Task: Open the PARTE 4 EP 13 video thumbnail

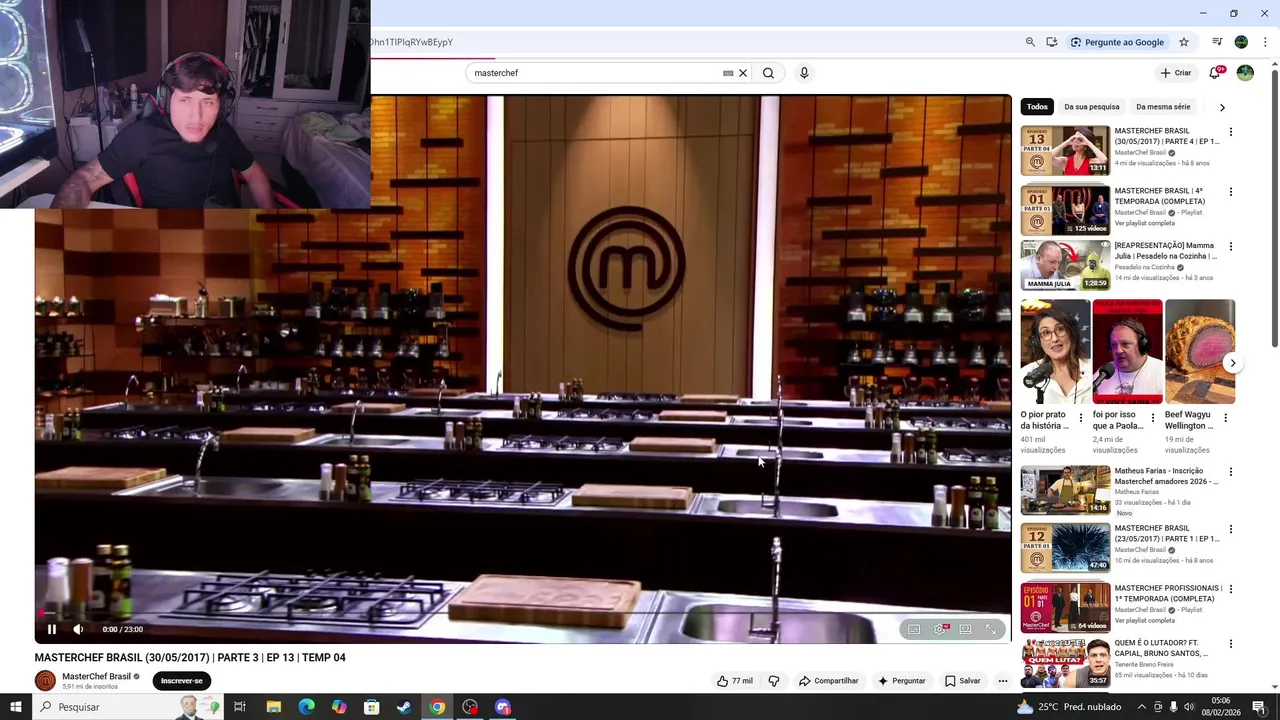Action: pos(1065,150)
